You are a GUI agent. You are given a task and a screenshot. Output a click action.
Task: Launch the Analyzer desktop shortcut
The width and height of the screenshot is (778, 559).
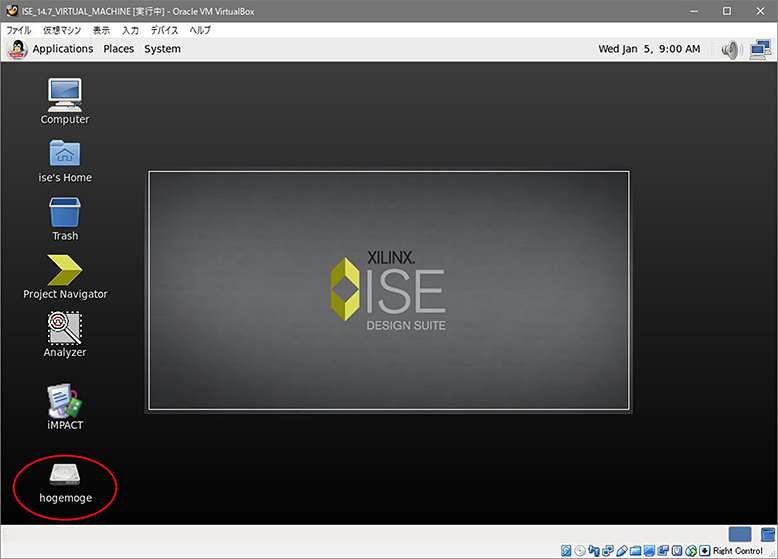pos(65,335)
